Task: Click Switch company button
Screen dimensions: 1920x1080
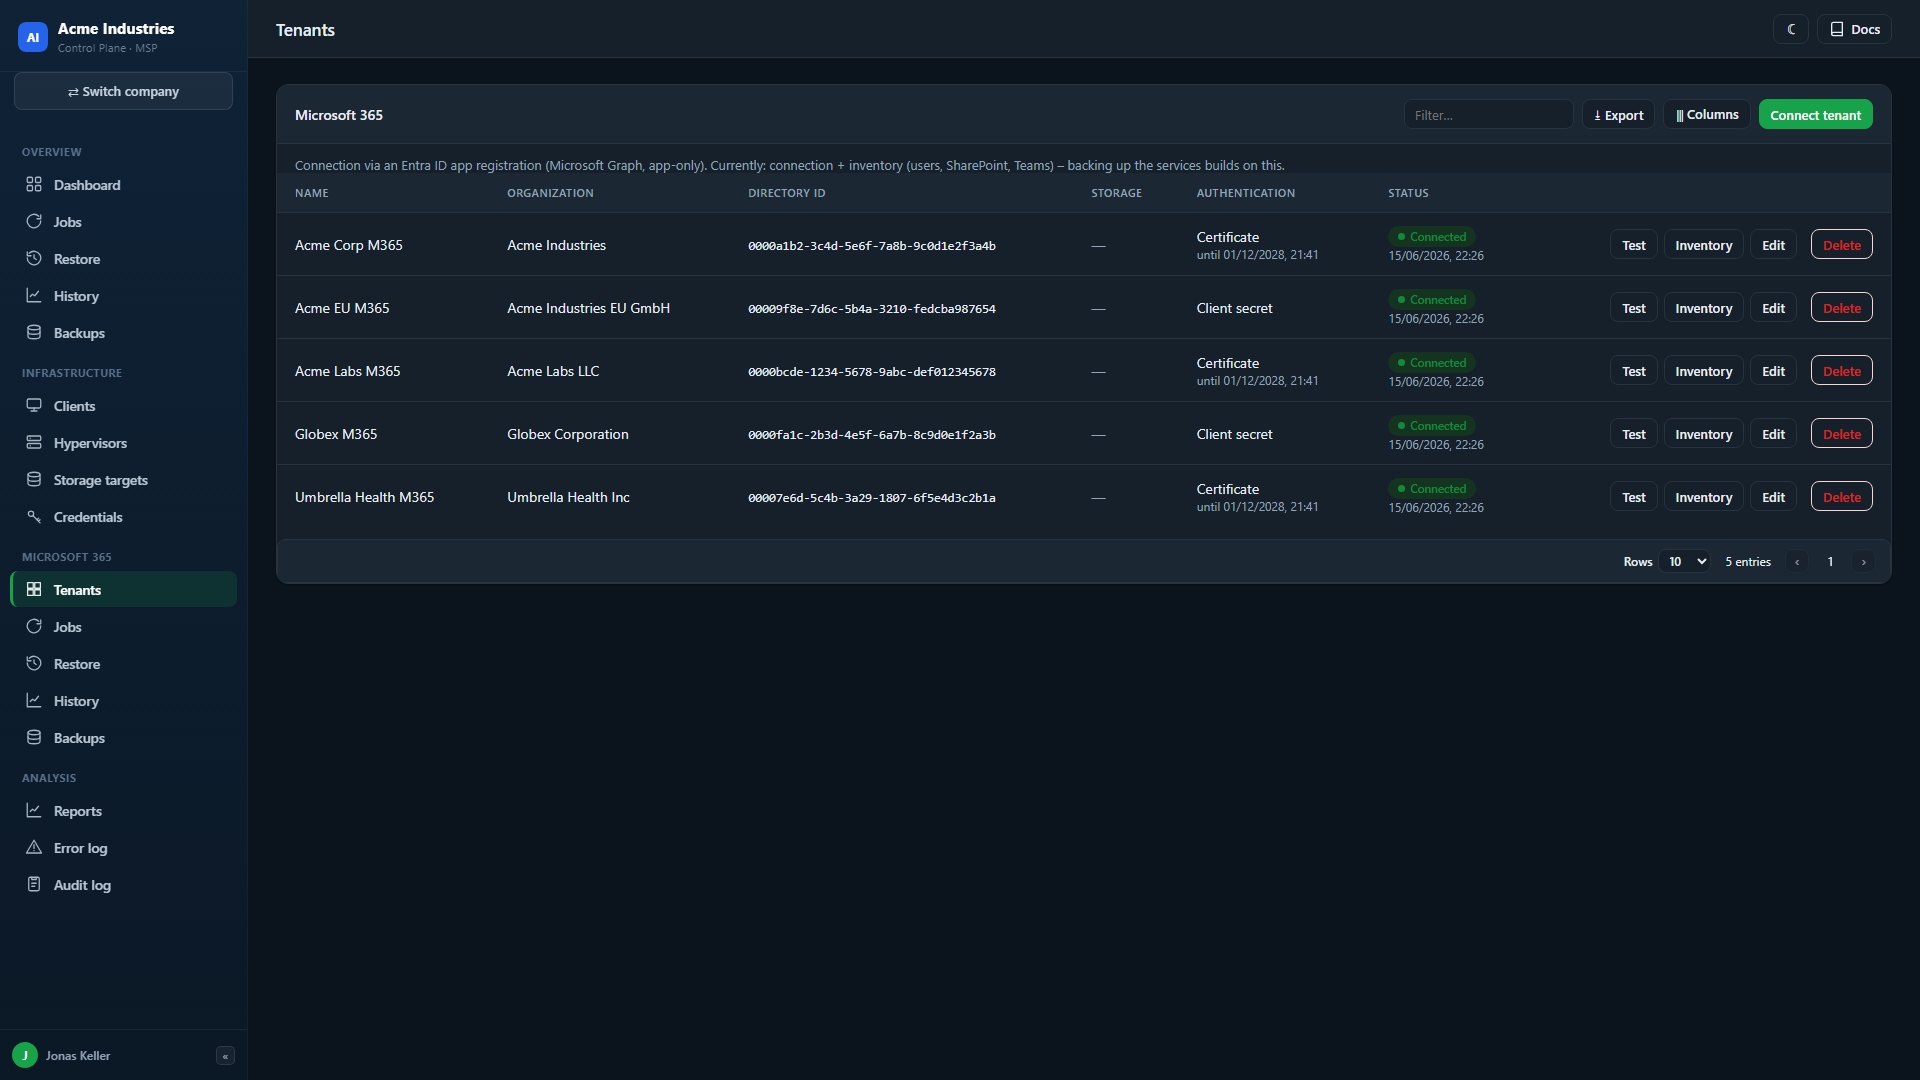Action: pyautogui.click(x=123, y=91)
